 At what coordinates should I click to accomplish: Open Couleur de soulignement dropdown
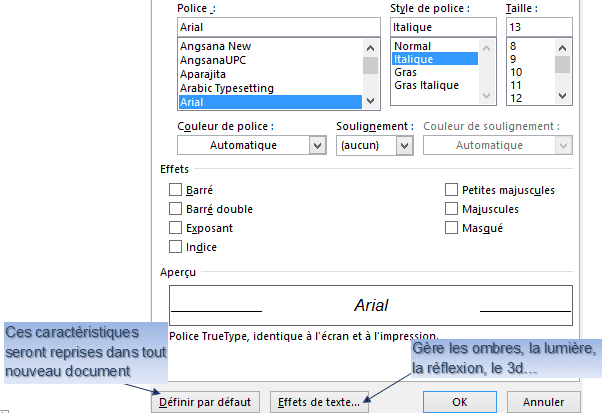point(498,145)
